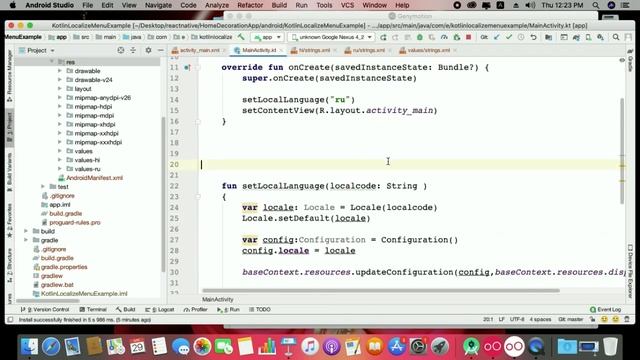
Task: Click the horizontal scrollbar under the editor
Action: click(381, 291)
